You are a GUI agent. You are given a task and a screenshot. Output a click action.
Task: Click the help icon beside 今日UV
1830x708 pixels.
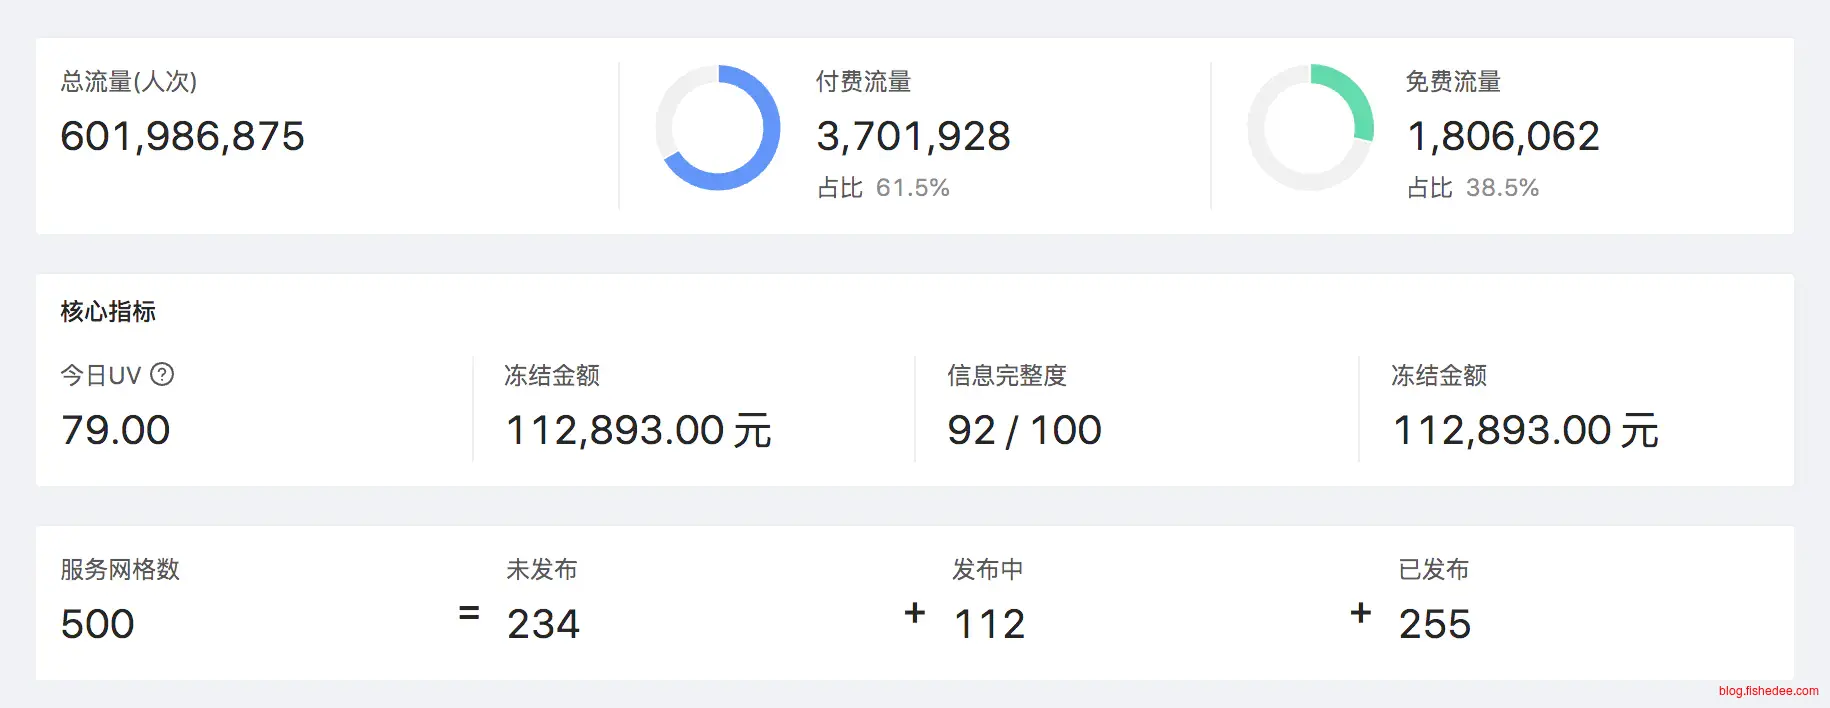[162, 374]
